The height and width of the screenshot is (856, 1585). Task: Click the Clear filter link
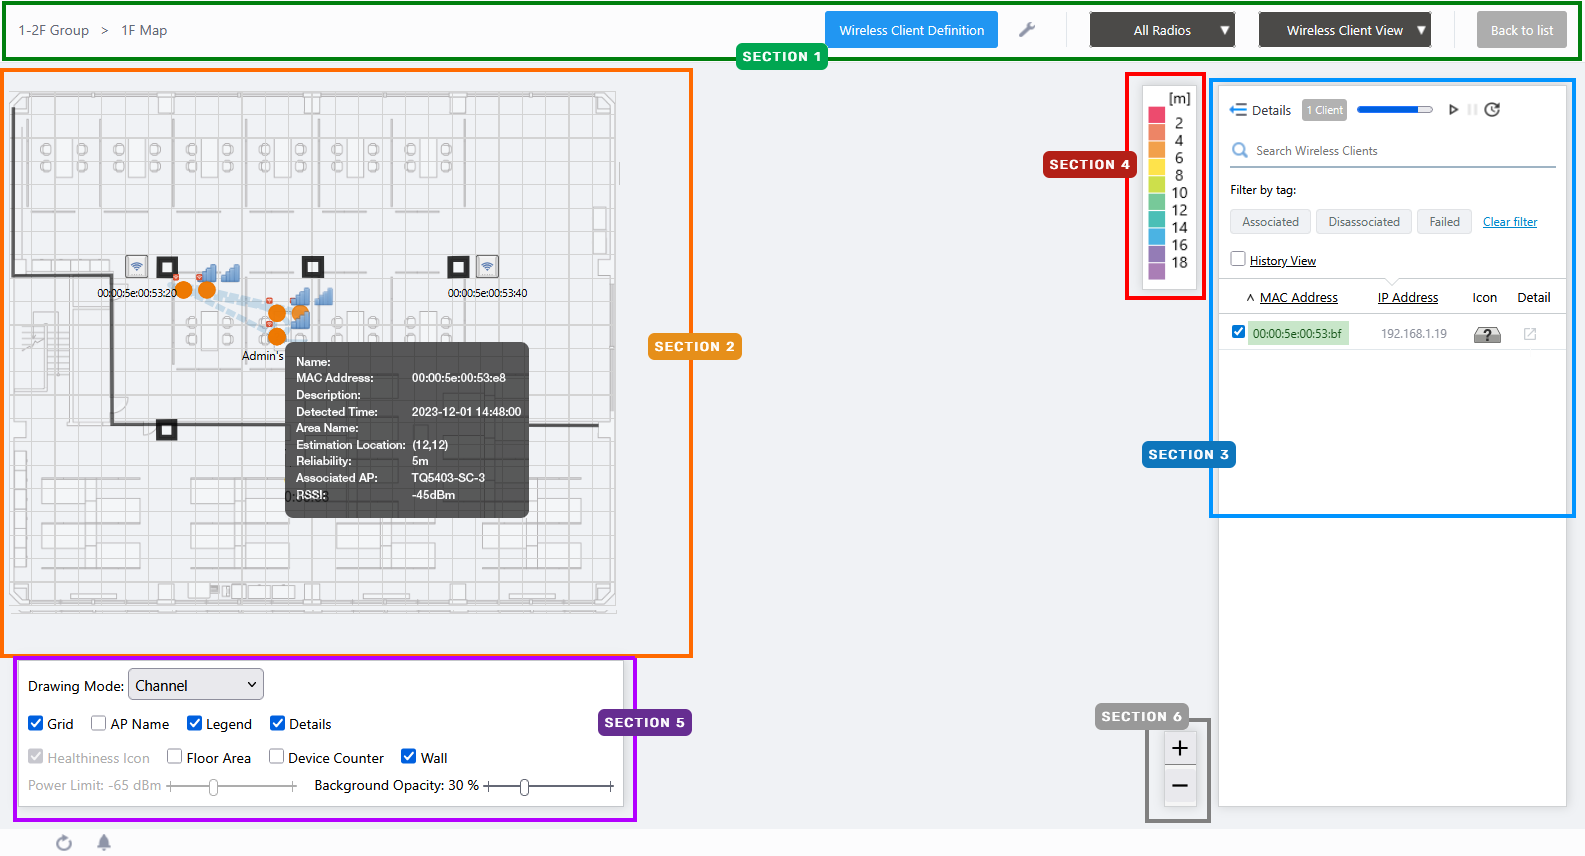[1509, 222]
